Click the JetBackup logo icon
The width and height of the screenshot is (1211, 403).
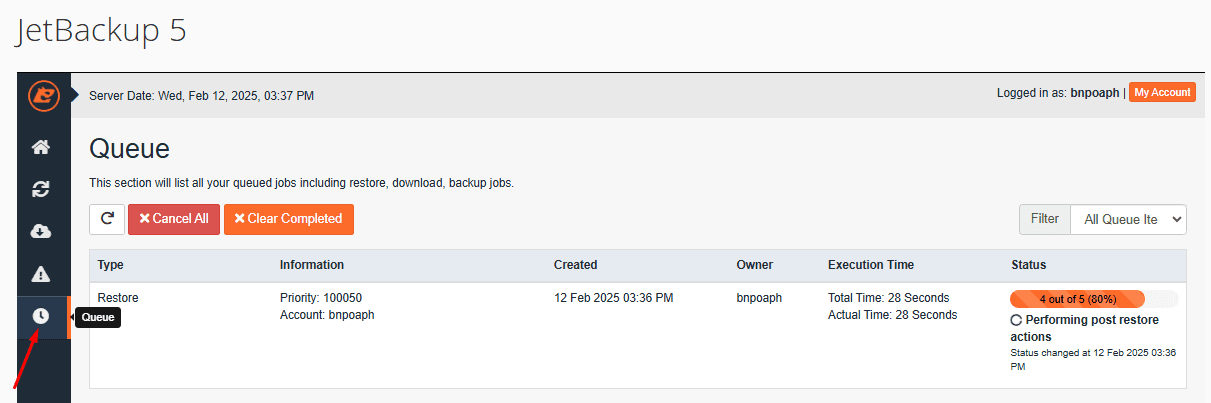43,95
